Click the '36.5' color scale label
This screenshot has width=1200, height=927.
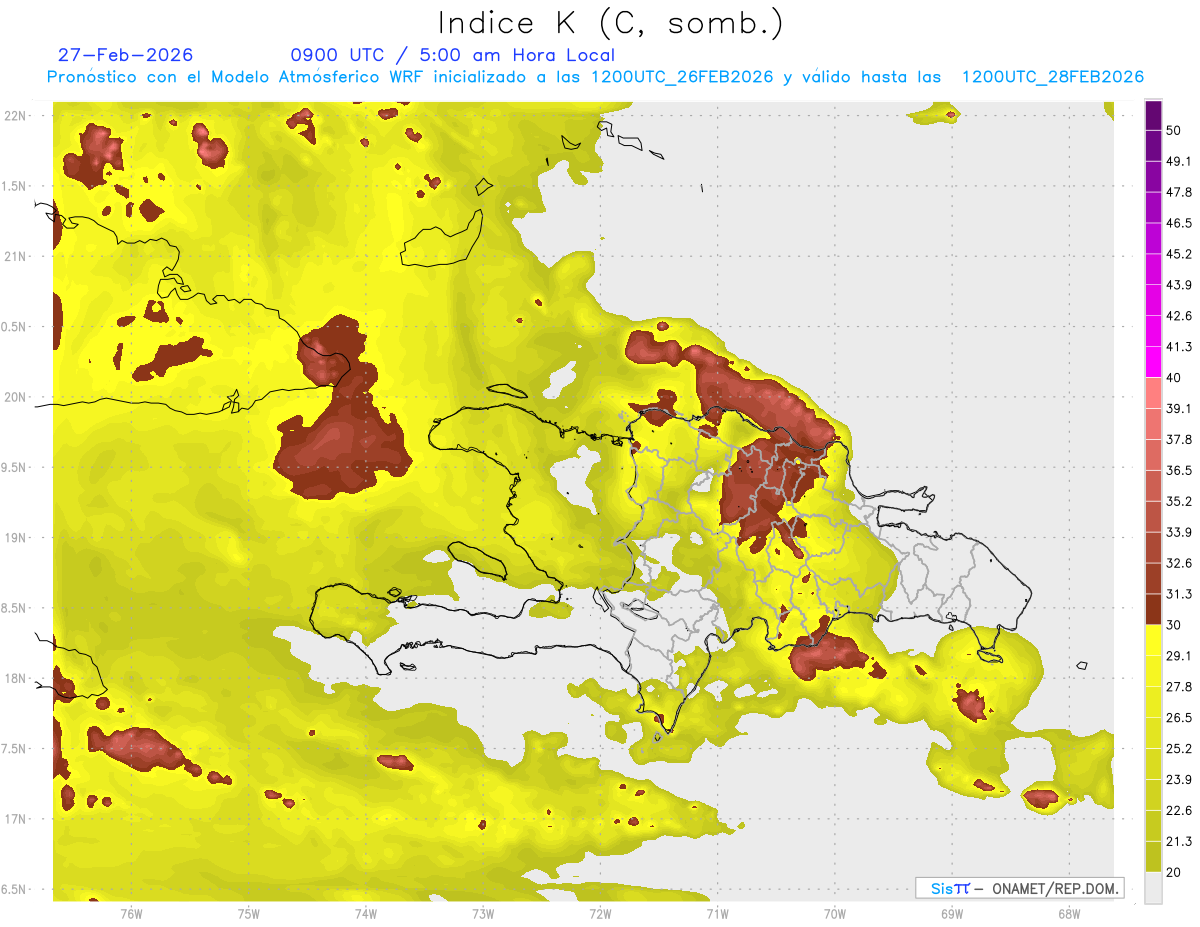pos(1179,470)
